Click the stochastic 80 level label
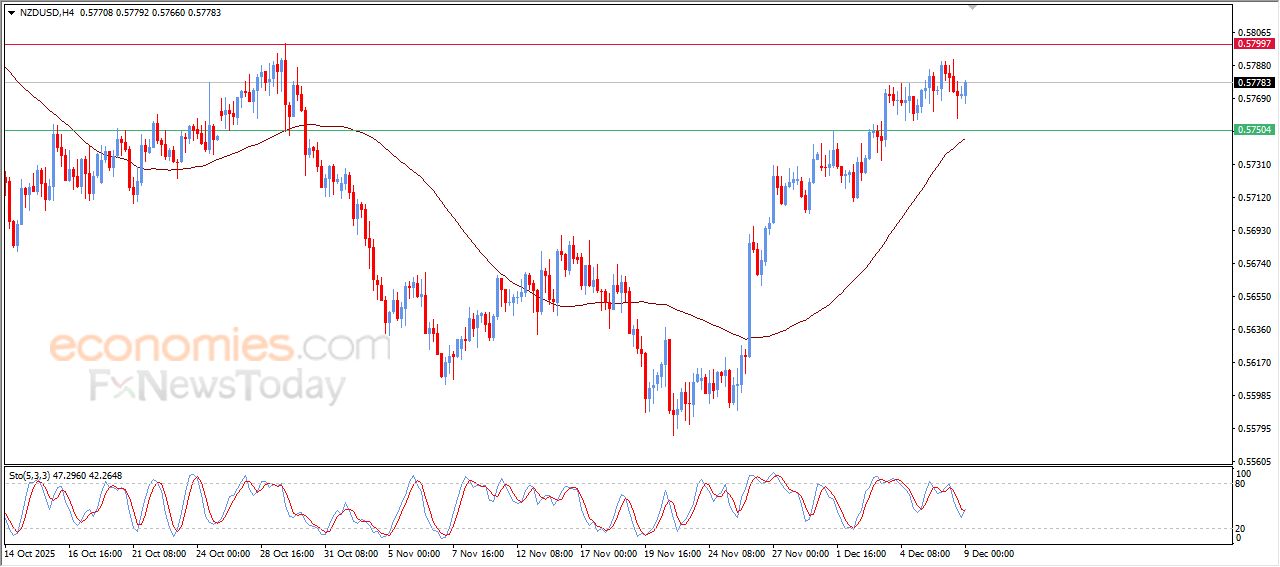Viewport: 1280px width, 567px height. pyautogui.click(x=1241, y=485)
